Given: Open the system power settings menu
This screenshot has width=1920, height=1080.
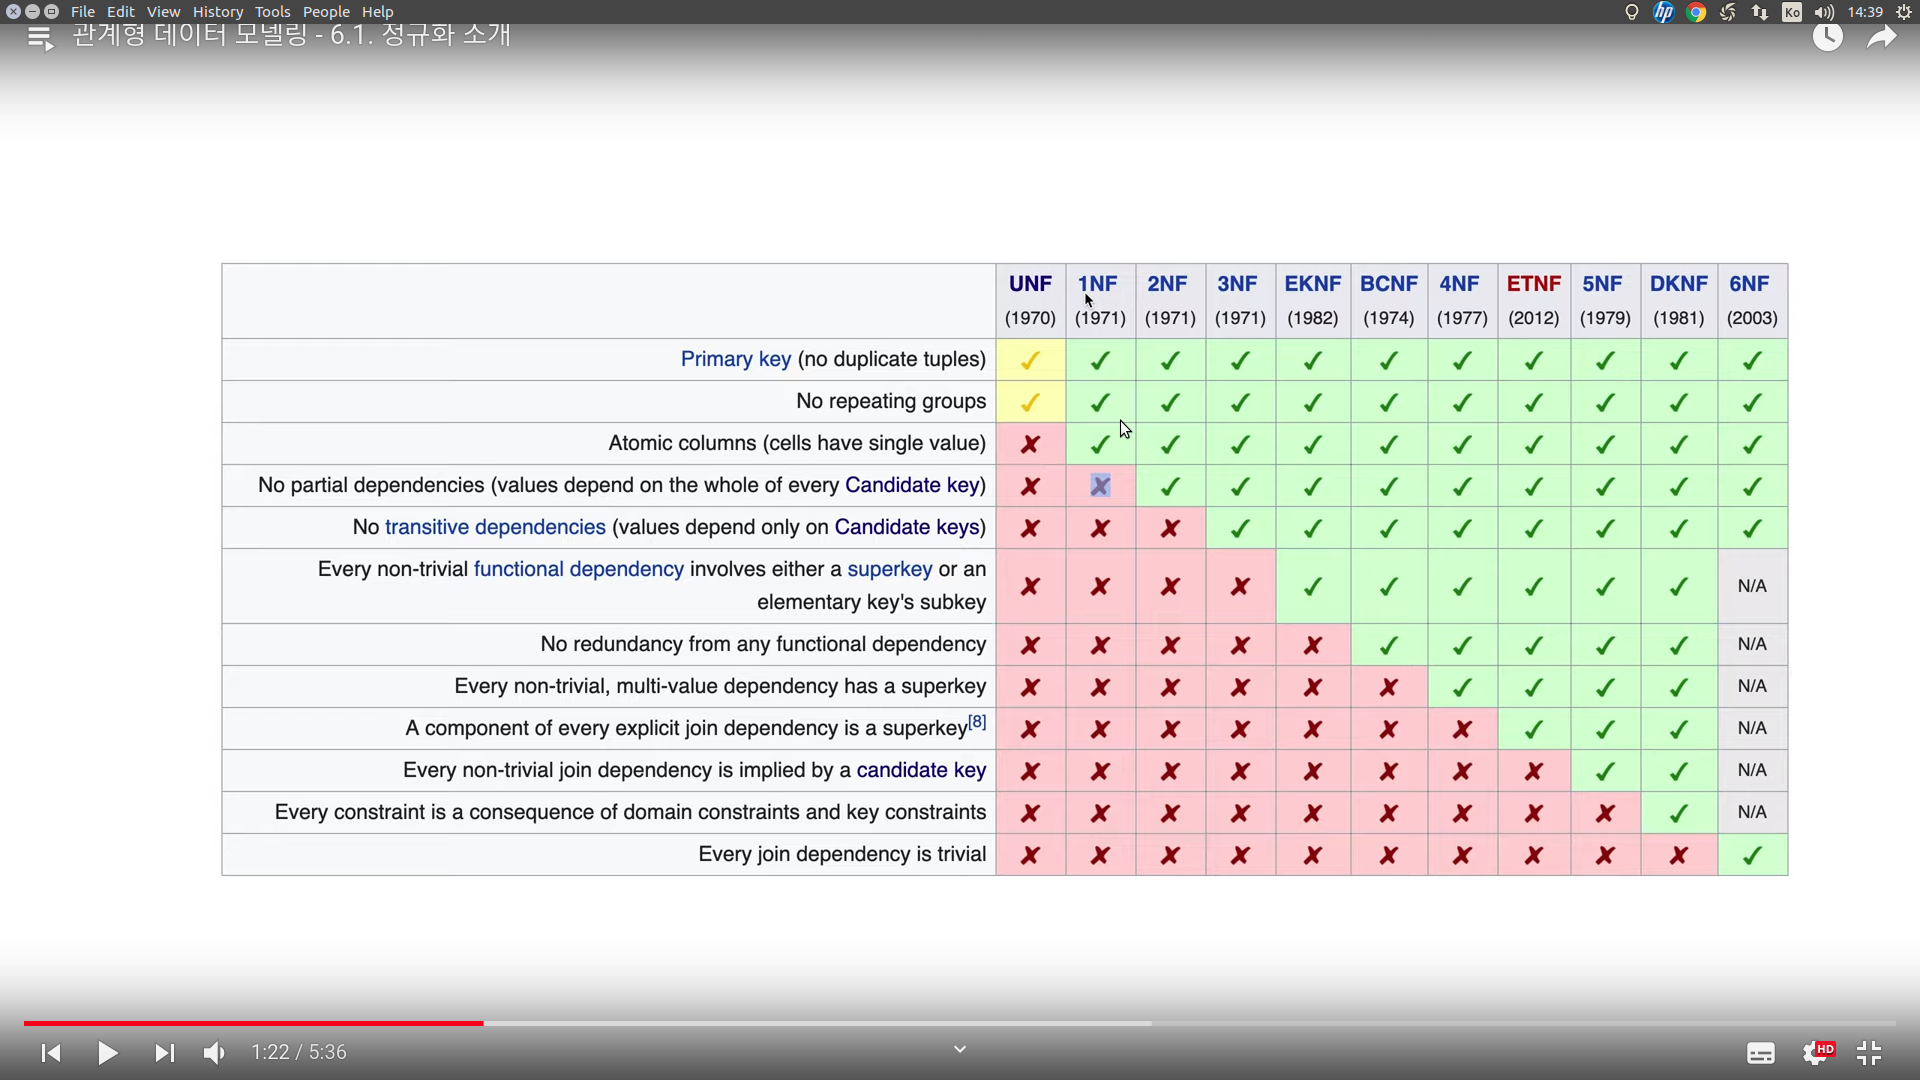Looking at the screenshot, I should pos(1903,12).
